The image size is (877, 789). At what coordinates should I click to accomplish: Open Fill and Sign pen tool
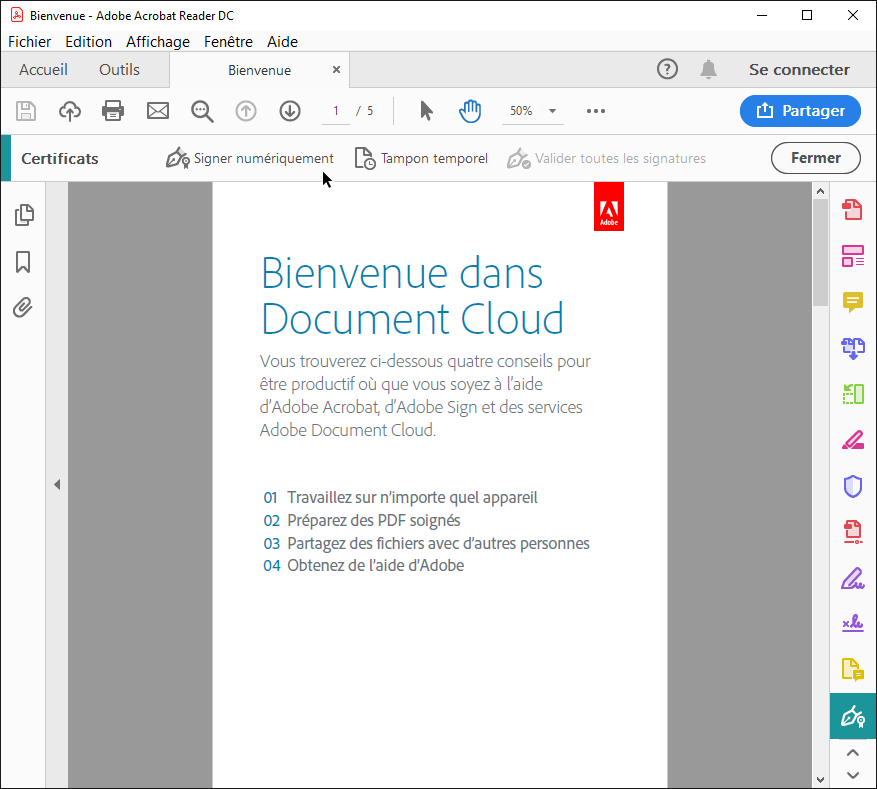[852, 578]
